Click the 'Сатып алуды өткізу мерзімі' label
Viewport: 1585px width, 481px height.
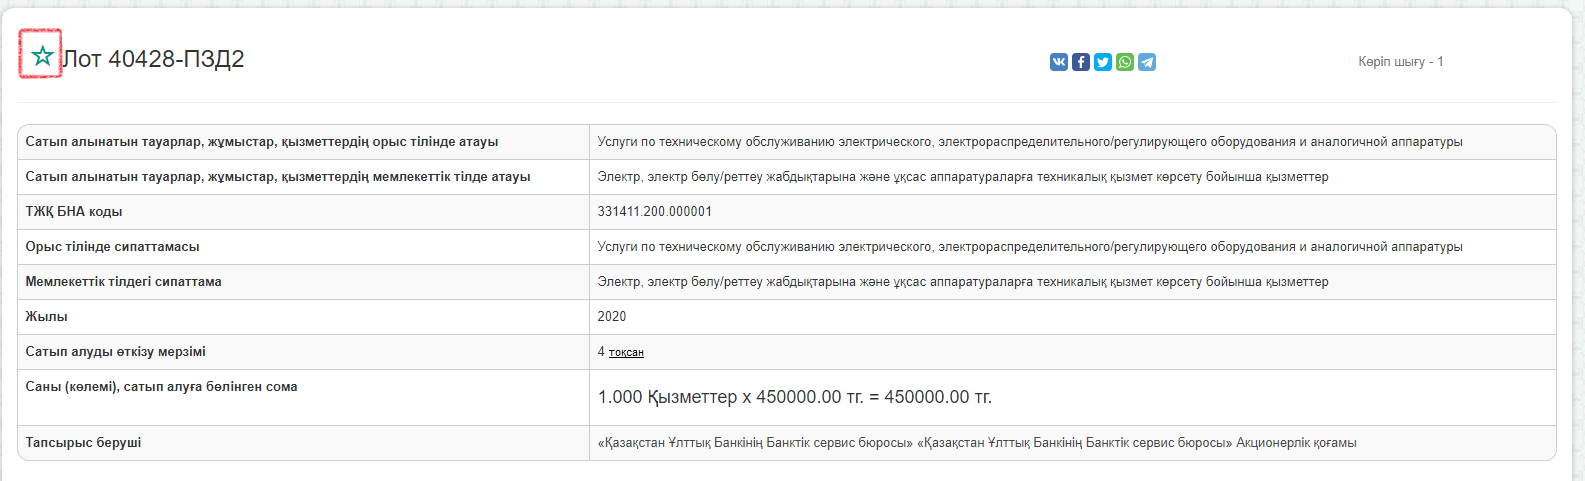(115, 352)
